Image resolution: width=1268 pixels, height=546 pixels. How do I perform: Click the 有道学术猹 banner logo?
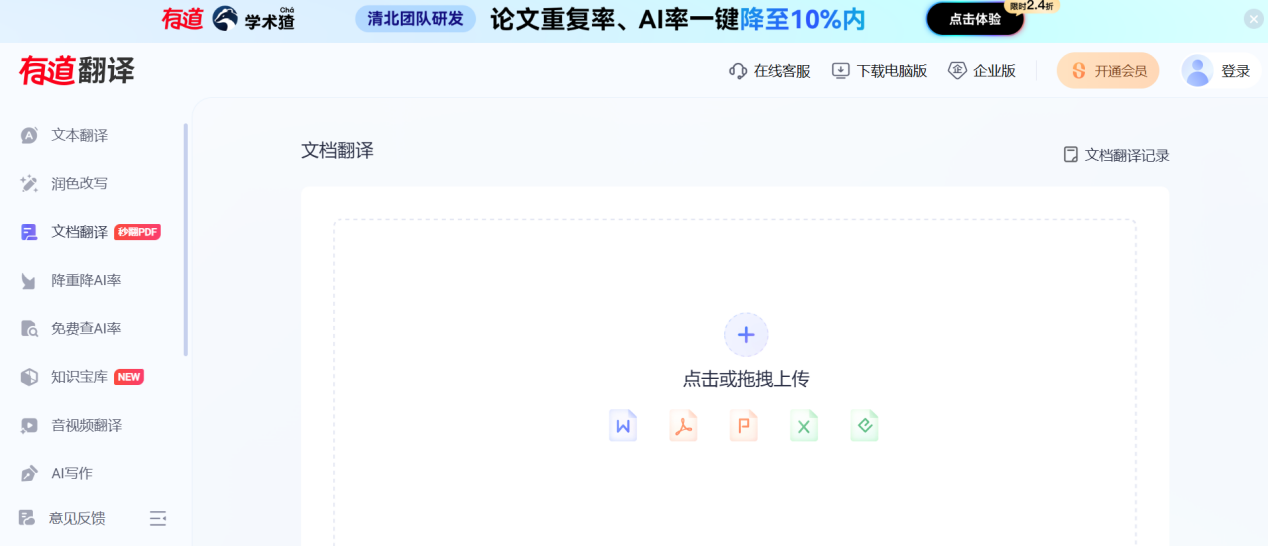(228, 19)
